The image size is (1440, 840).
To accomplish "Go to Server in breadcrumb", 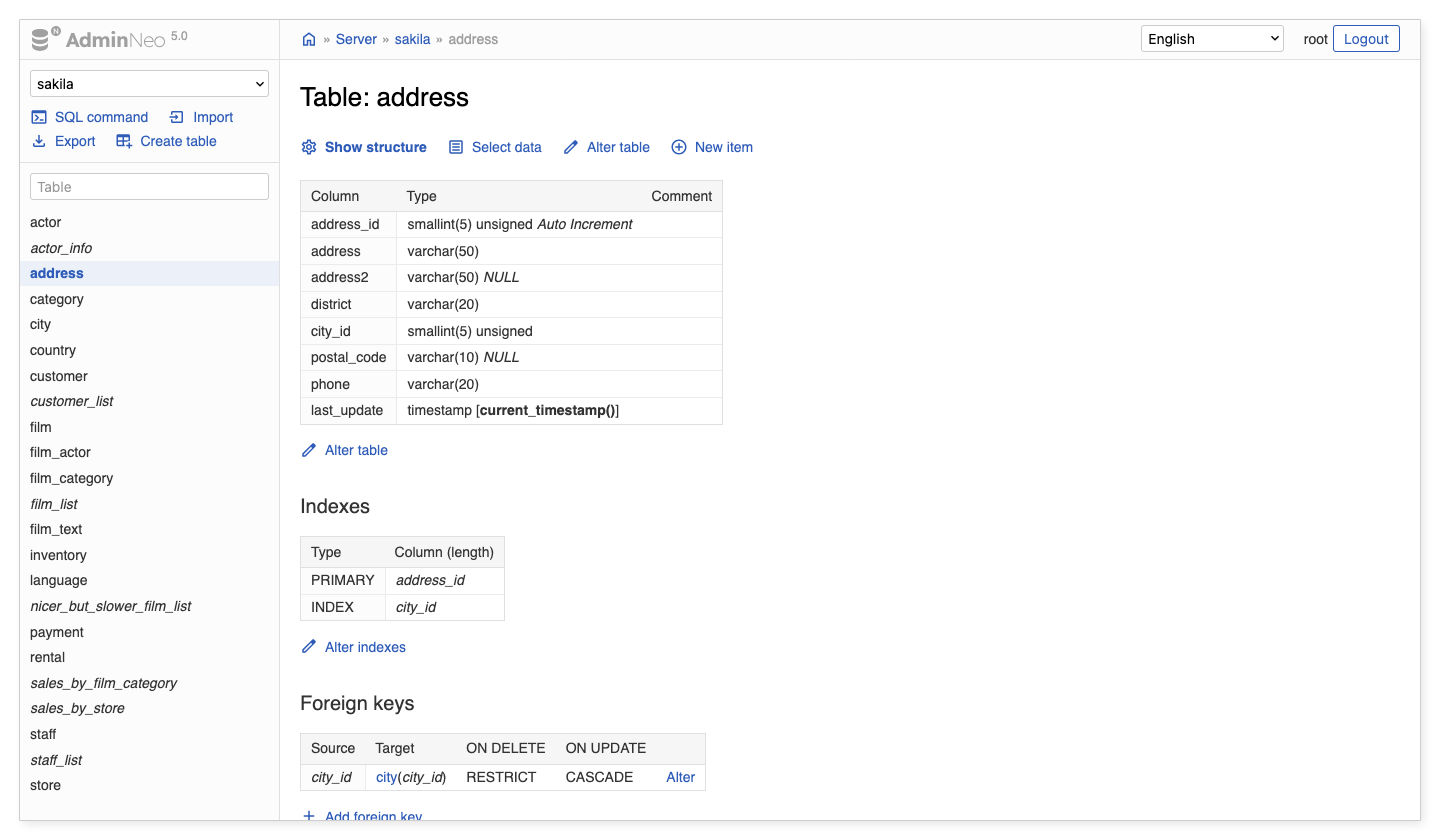I will tap(356, 40).
